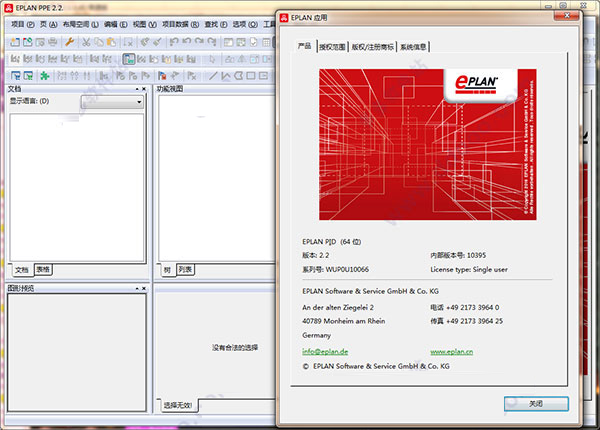Image resolution: width=600 pixels, height=430 pixels.
Task: Click the 版本: 2.2 text
Action: (316, 255)
